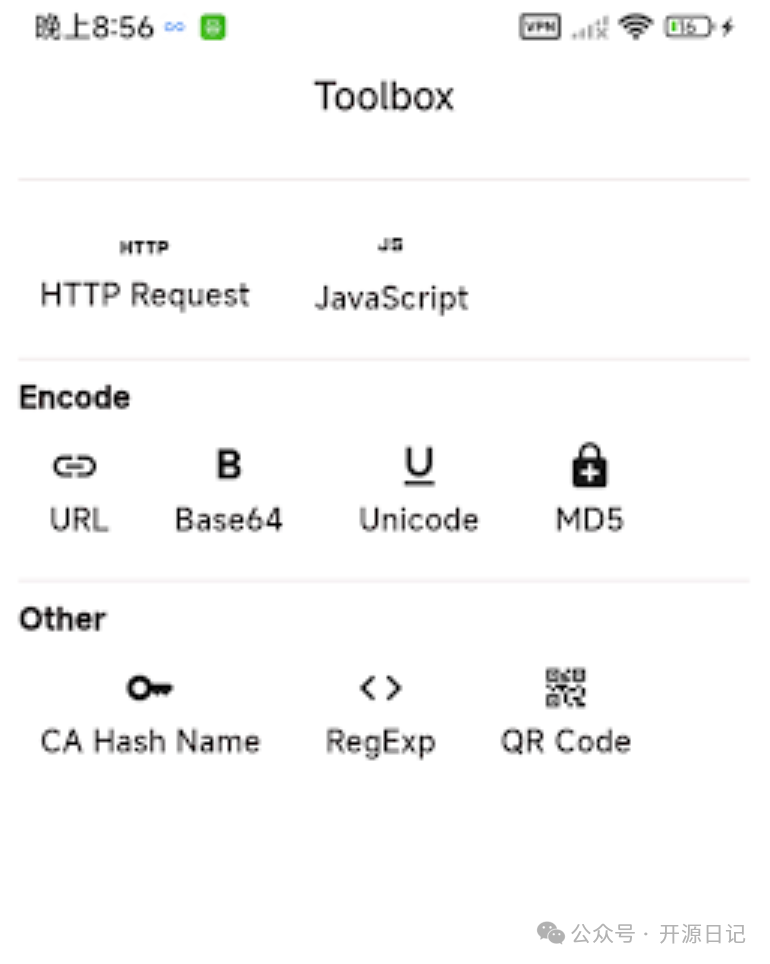This screenshot has height=964, width=770.
Task: Open RegExp angle brackets icon
Action: (x=381, y=688)
